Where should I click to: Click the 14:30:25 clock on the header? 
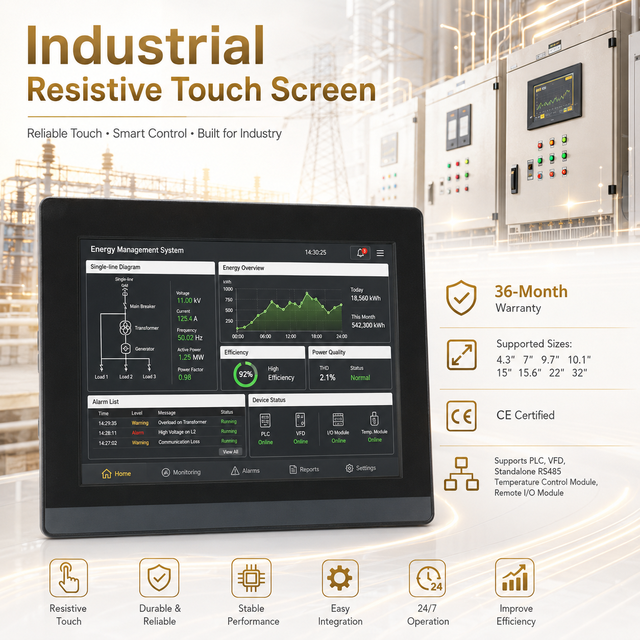click(x=316, y=252)
